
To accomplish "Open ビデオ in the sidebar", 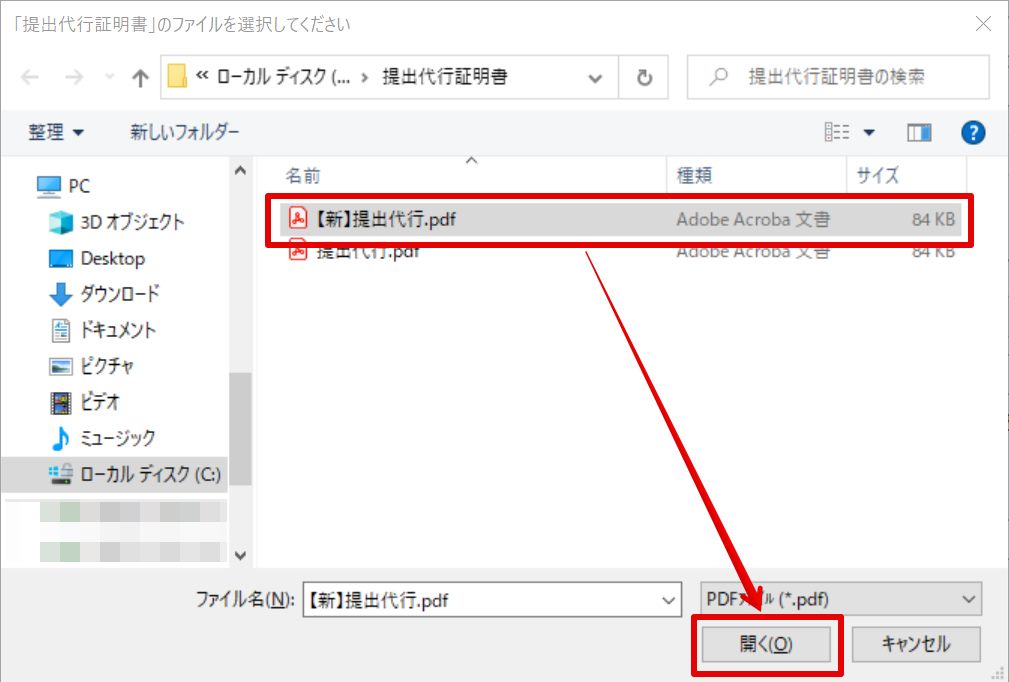I will pyautogui.click(x=85, y=402).
